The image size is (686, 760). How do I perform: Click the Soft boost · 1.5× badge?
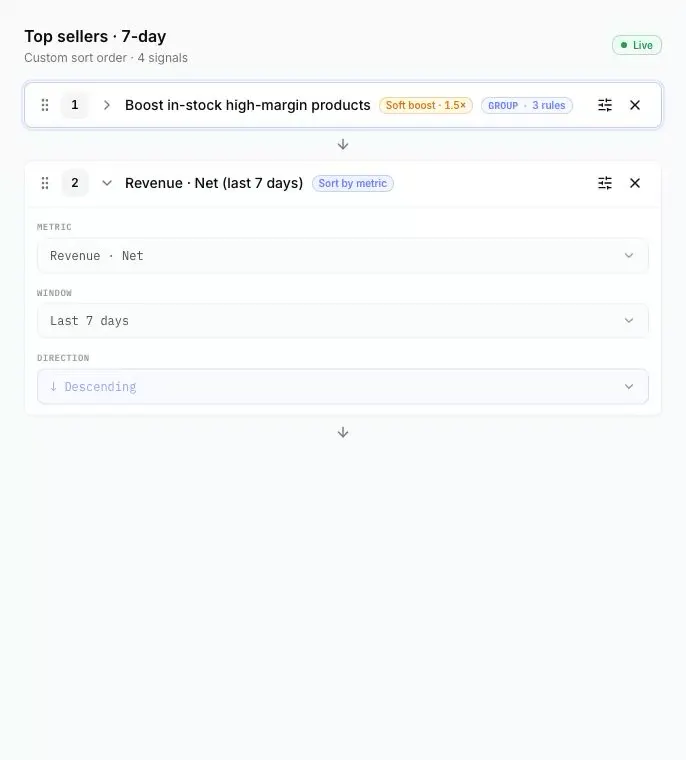click(426, 106)
